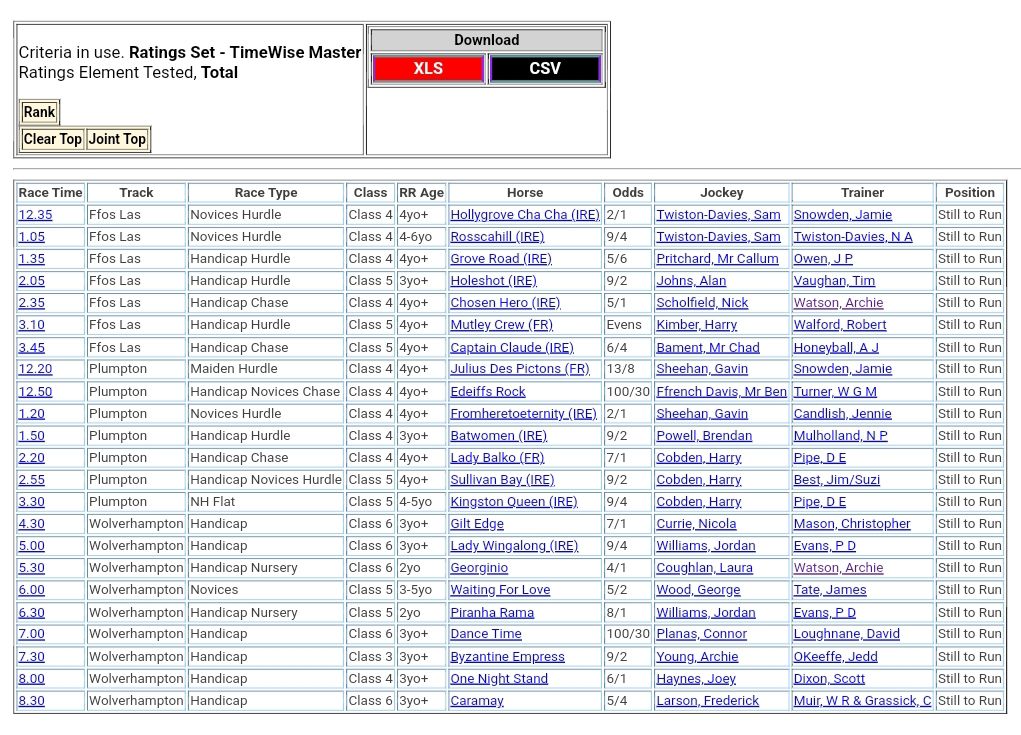This screenshot has width=1021, height=735.
Task: View horse Julius Des Pictons (FR)
Action: [x=519, y=369]
